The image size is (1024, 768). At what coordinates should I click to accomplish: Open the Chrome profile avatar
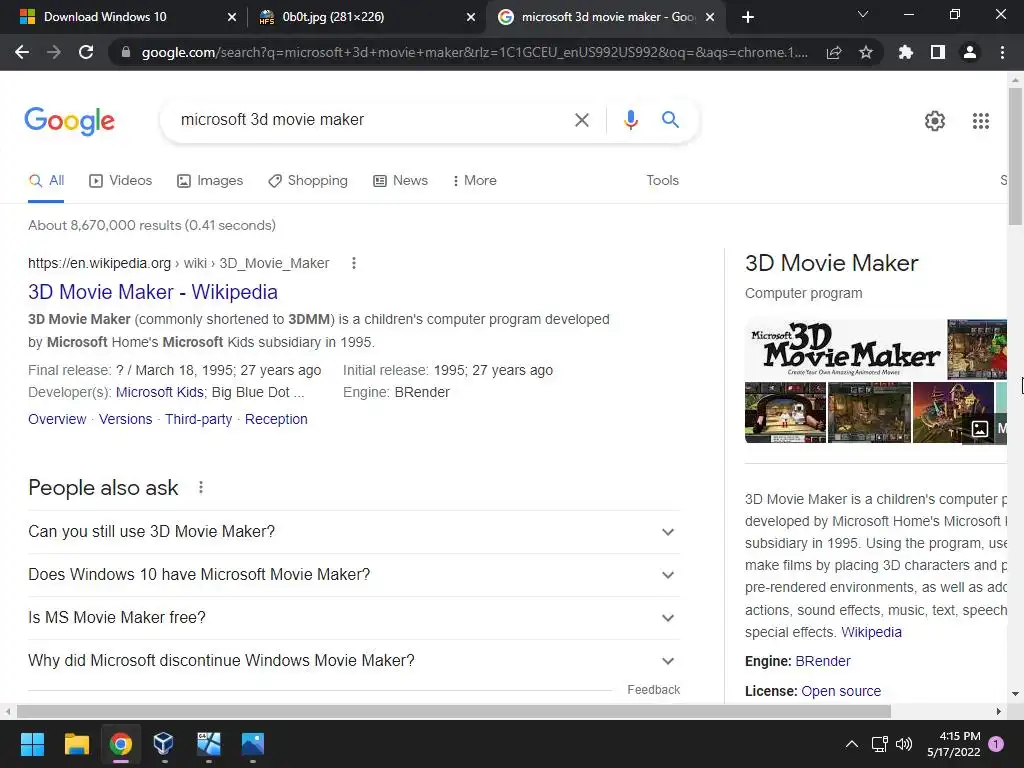970,52
